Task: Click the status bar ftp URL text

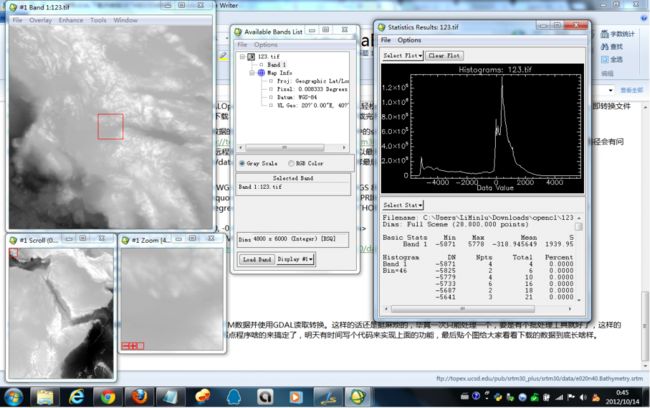Action: click(539, 379)
